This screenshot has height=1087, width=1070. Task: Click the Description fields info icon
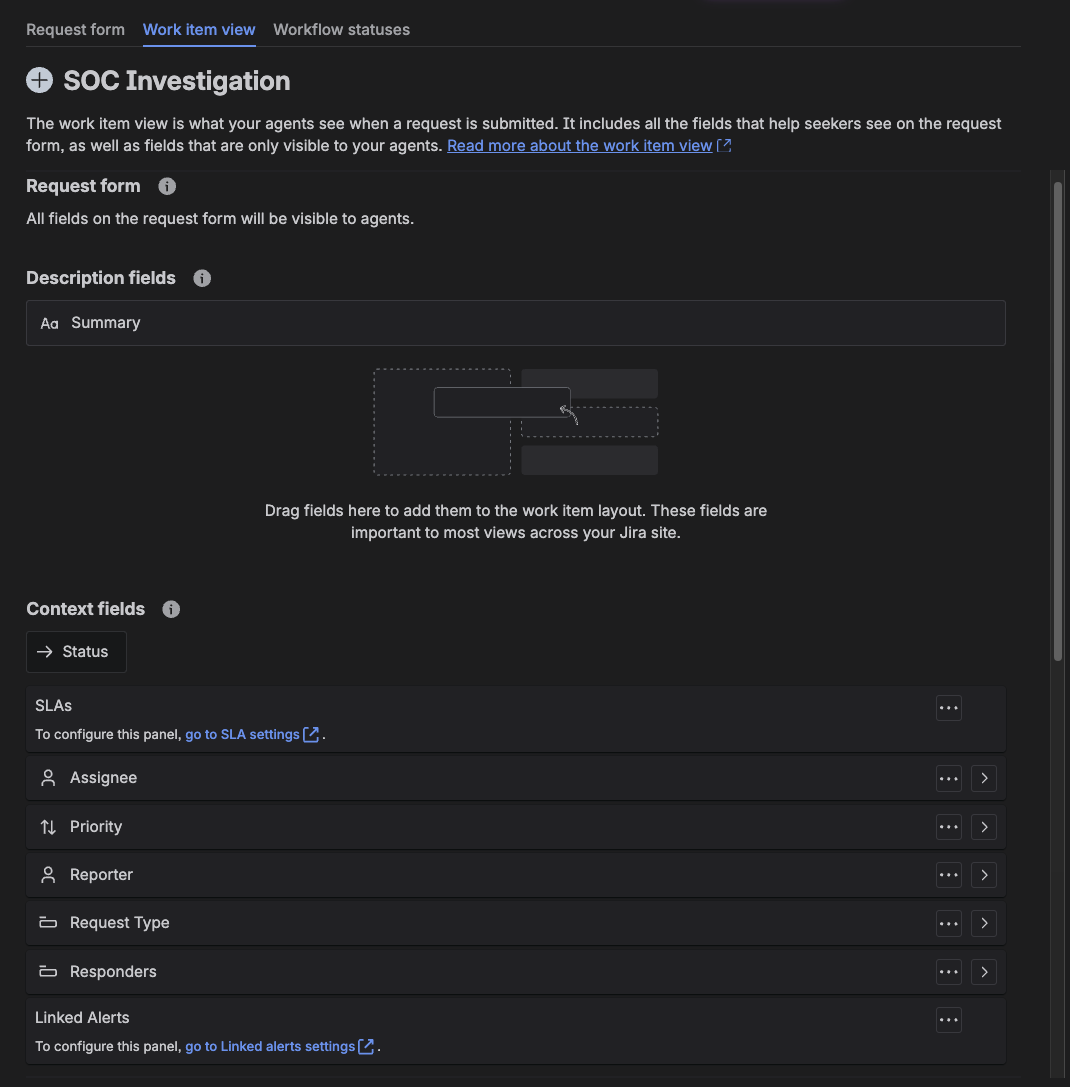click(202, 278)
